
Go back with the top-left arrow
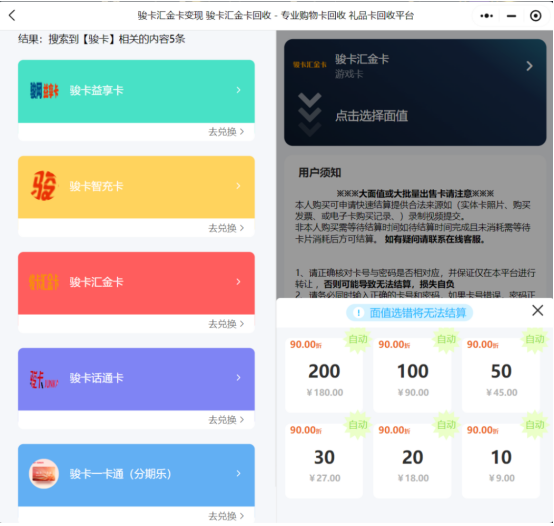coord(12,16)
